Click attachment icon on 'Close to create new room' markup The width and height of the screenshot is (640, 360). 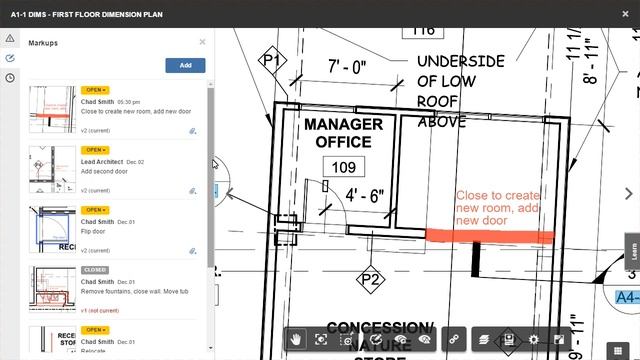click(193, 131)
